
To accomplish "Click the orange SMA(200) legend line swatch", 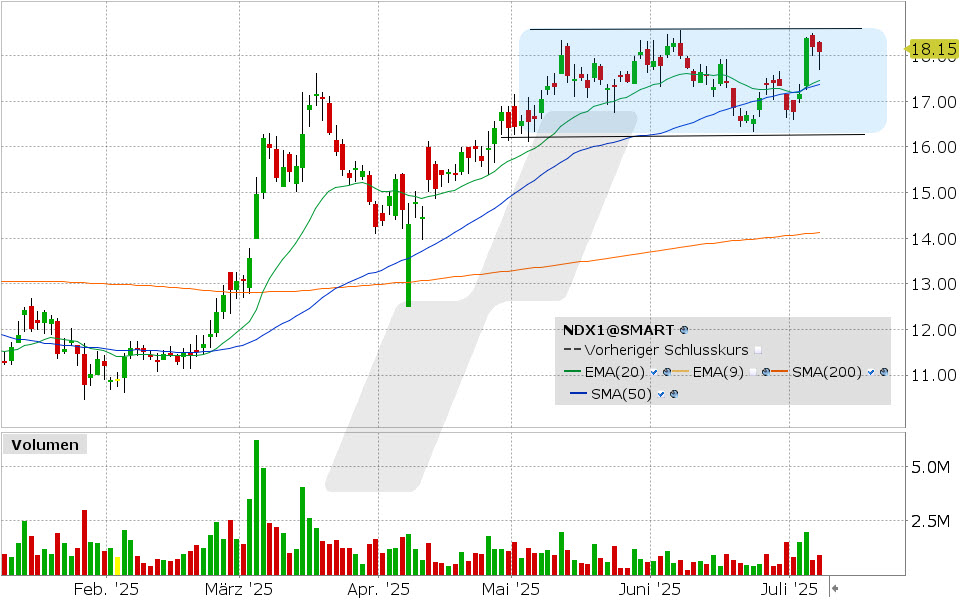I will click(779, 371).
